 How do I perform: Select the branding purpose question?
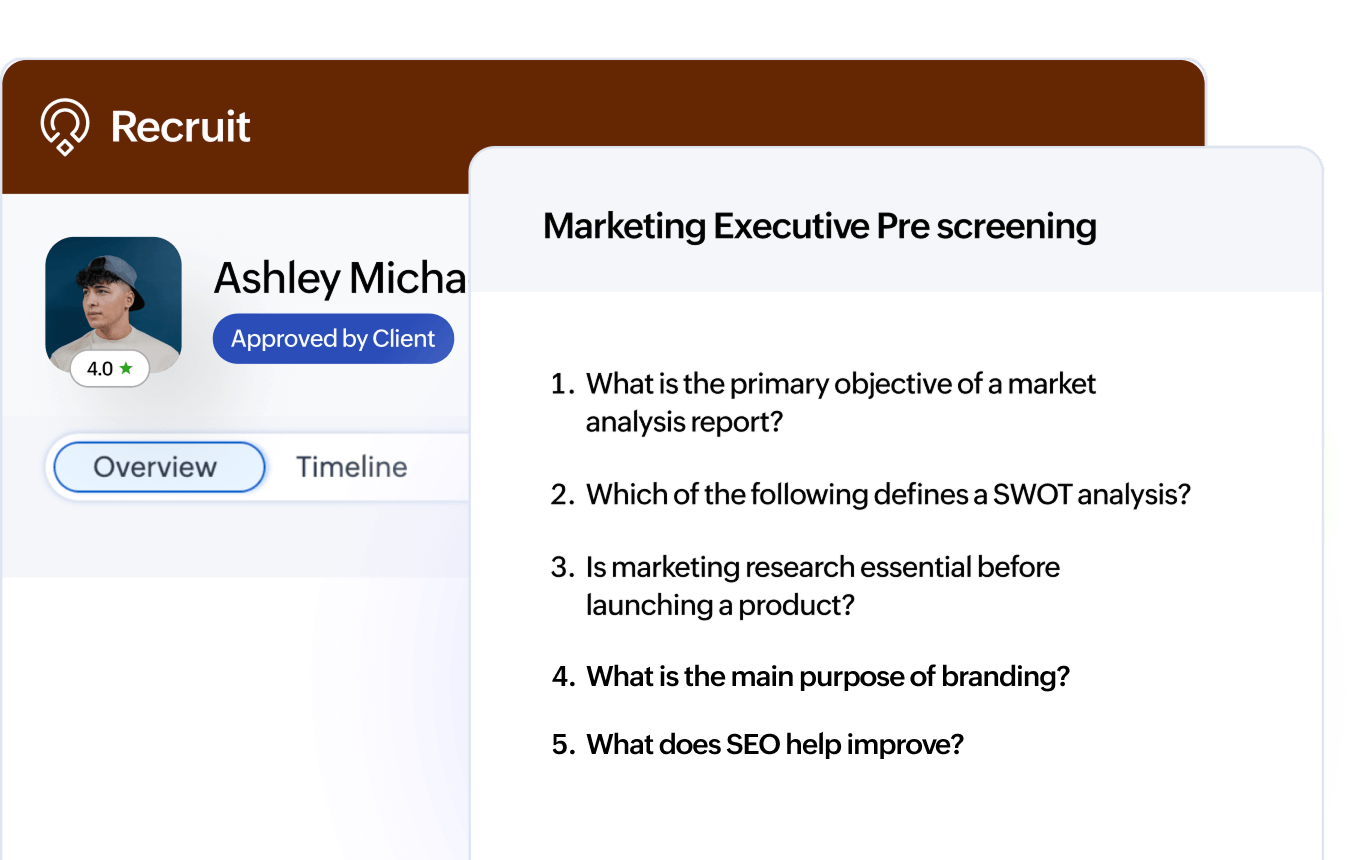tap(827, 676)
